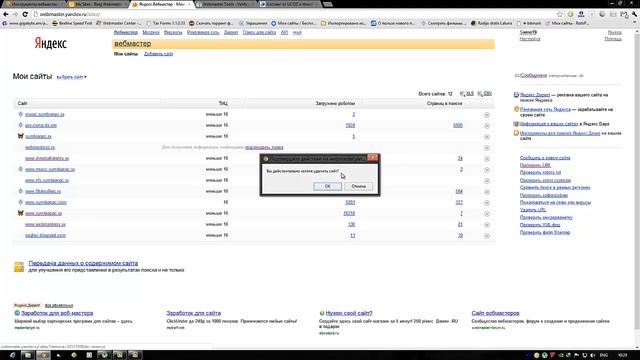Open 'выбрать сайт' dropdown

(x=71, y=77)
